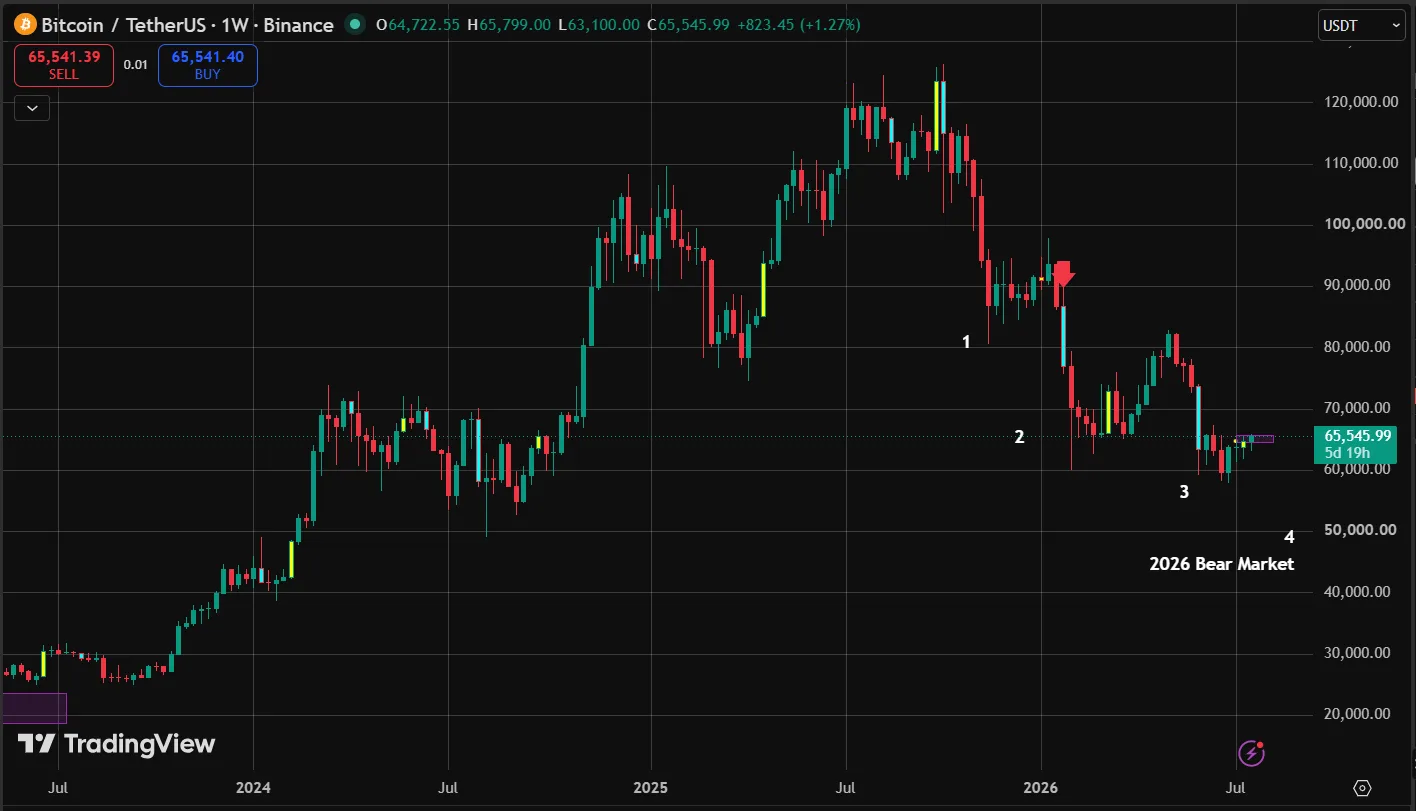
Task: Click the 70,000.00 price scale label
Action: (1355, 408)
